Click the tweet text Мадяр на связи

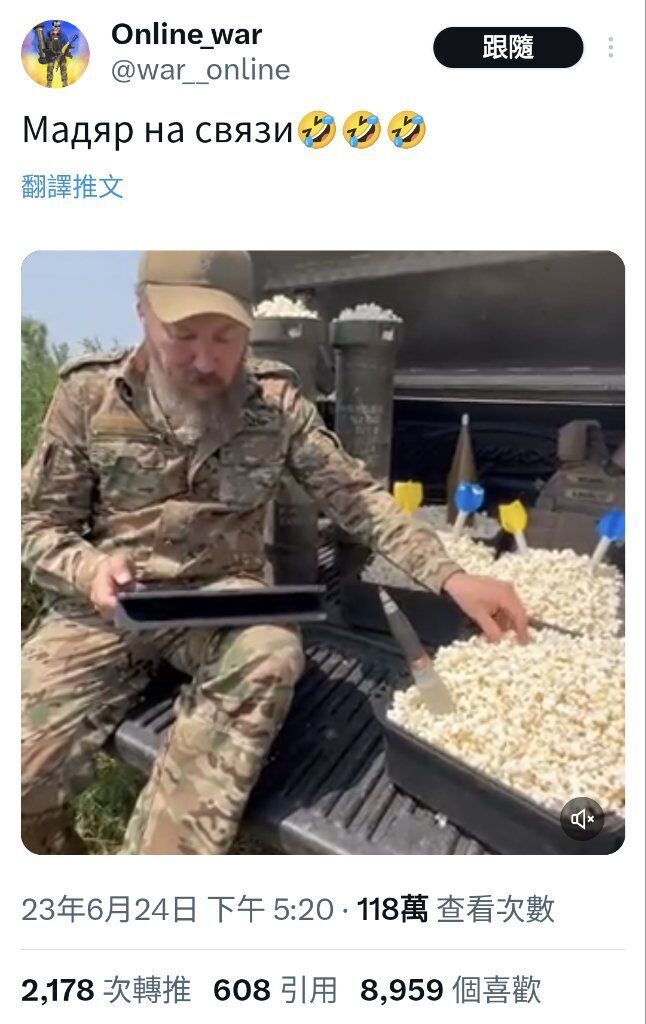(157, 130)
